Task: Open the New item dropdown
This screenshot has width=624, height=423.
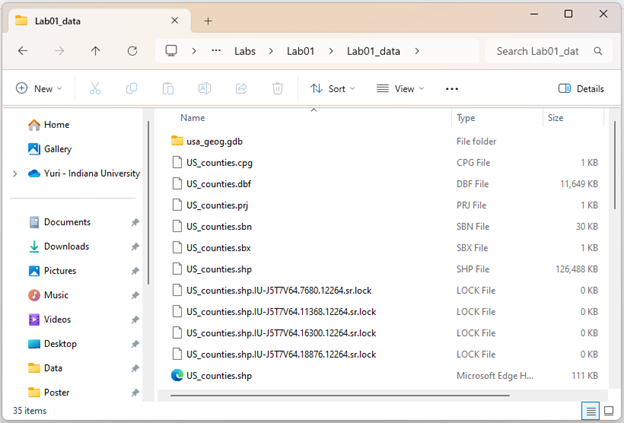Action: click(39, 88)
